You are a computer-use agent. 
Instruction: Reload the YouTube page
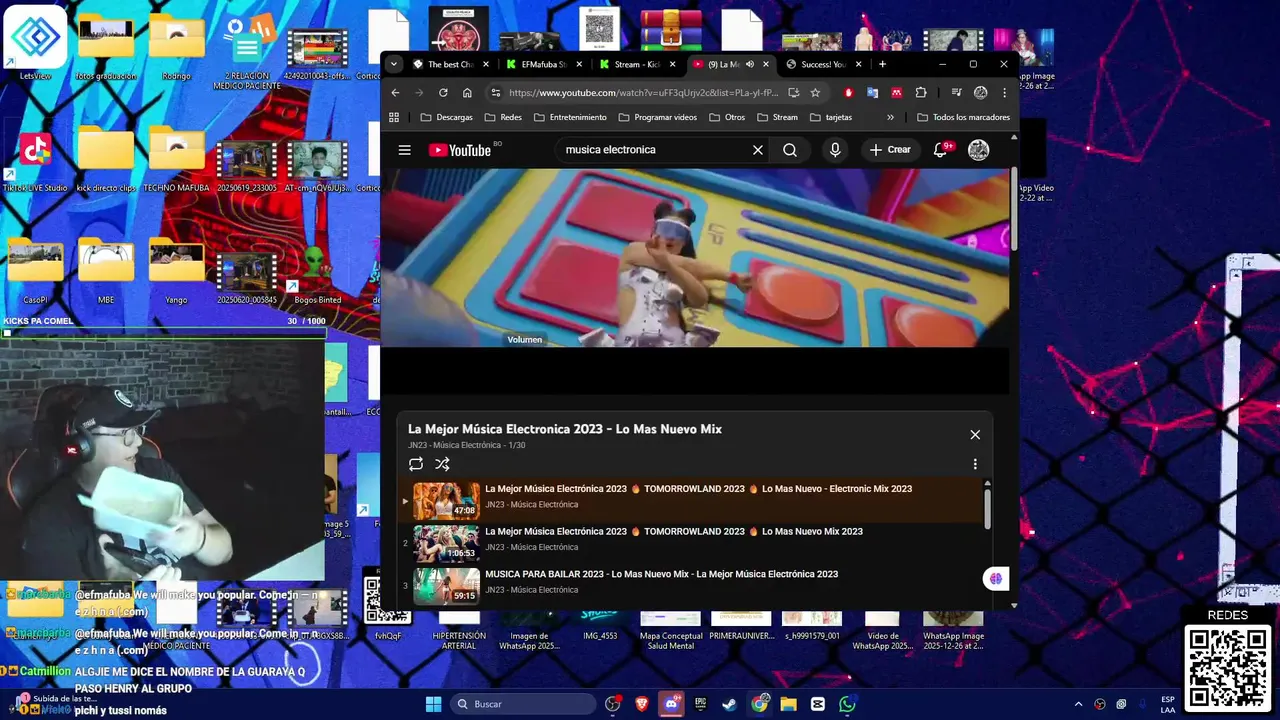[443, 92]
